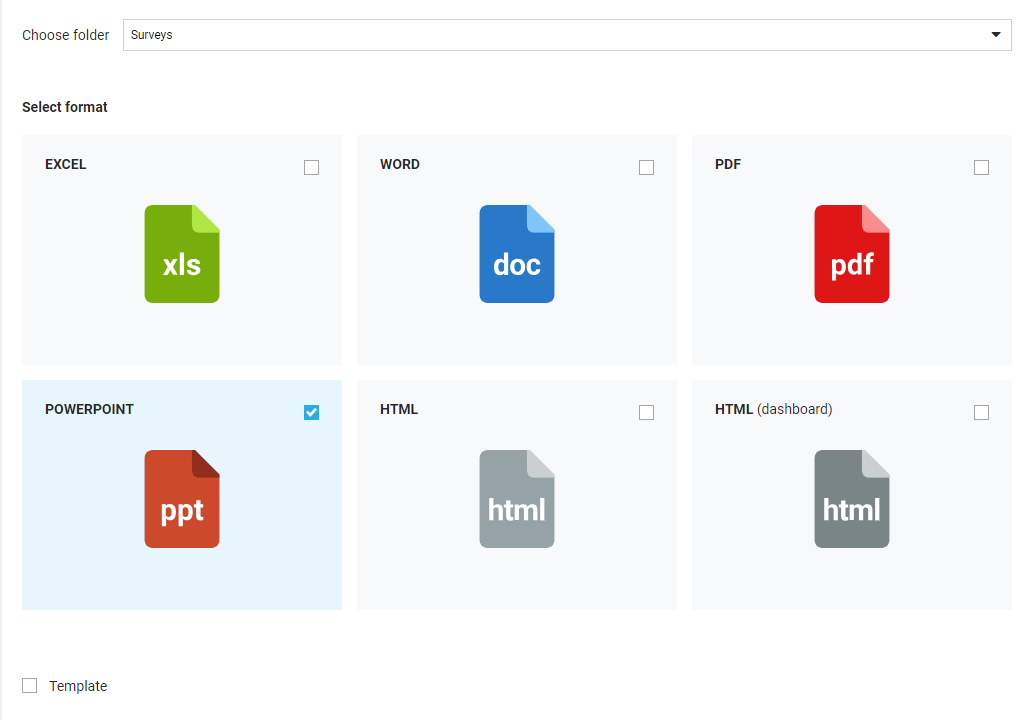This screenshot has width=1032, height=720.
Task: Click the POWERPOINT card title
Action: pos(90,409)
